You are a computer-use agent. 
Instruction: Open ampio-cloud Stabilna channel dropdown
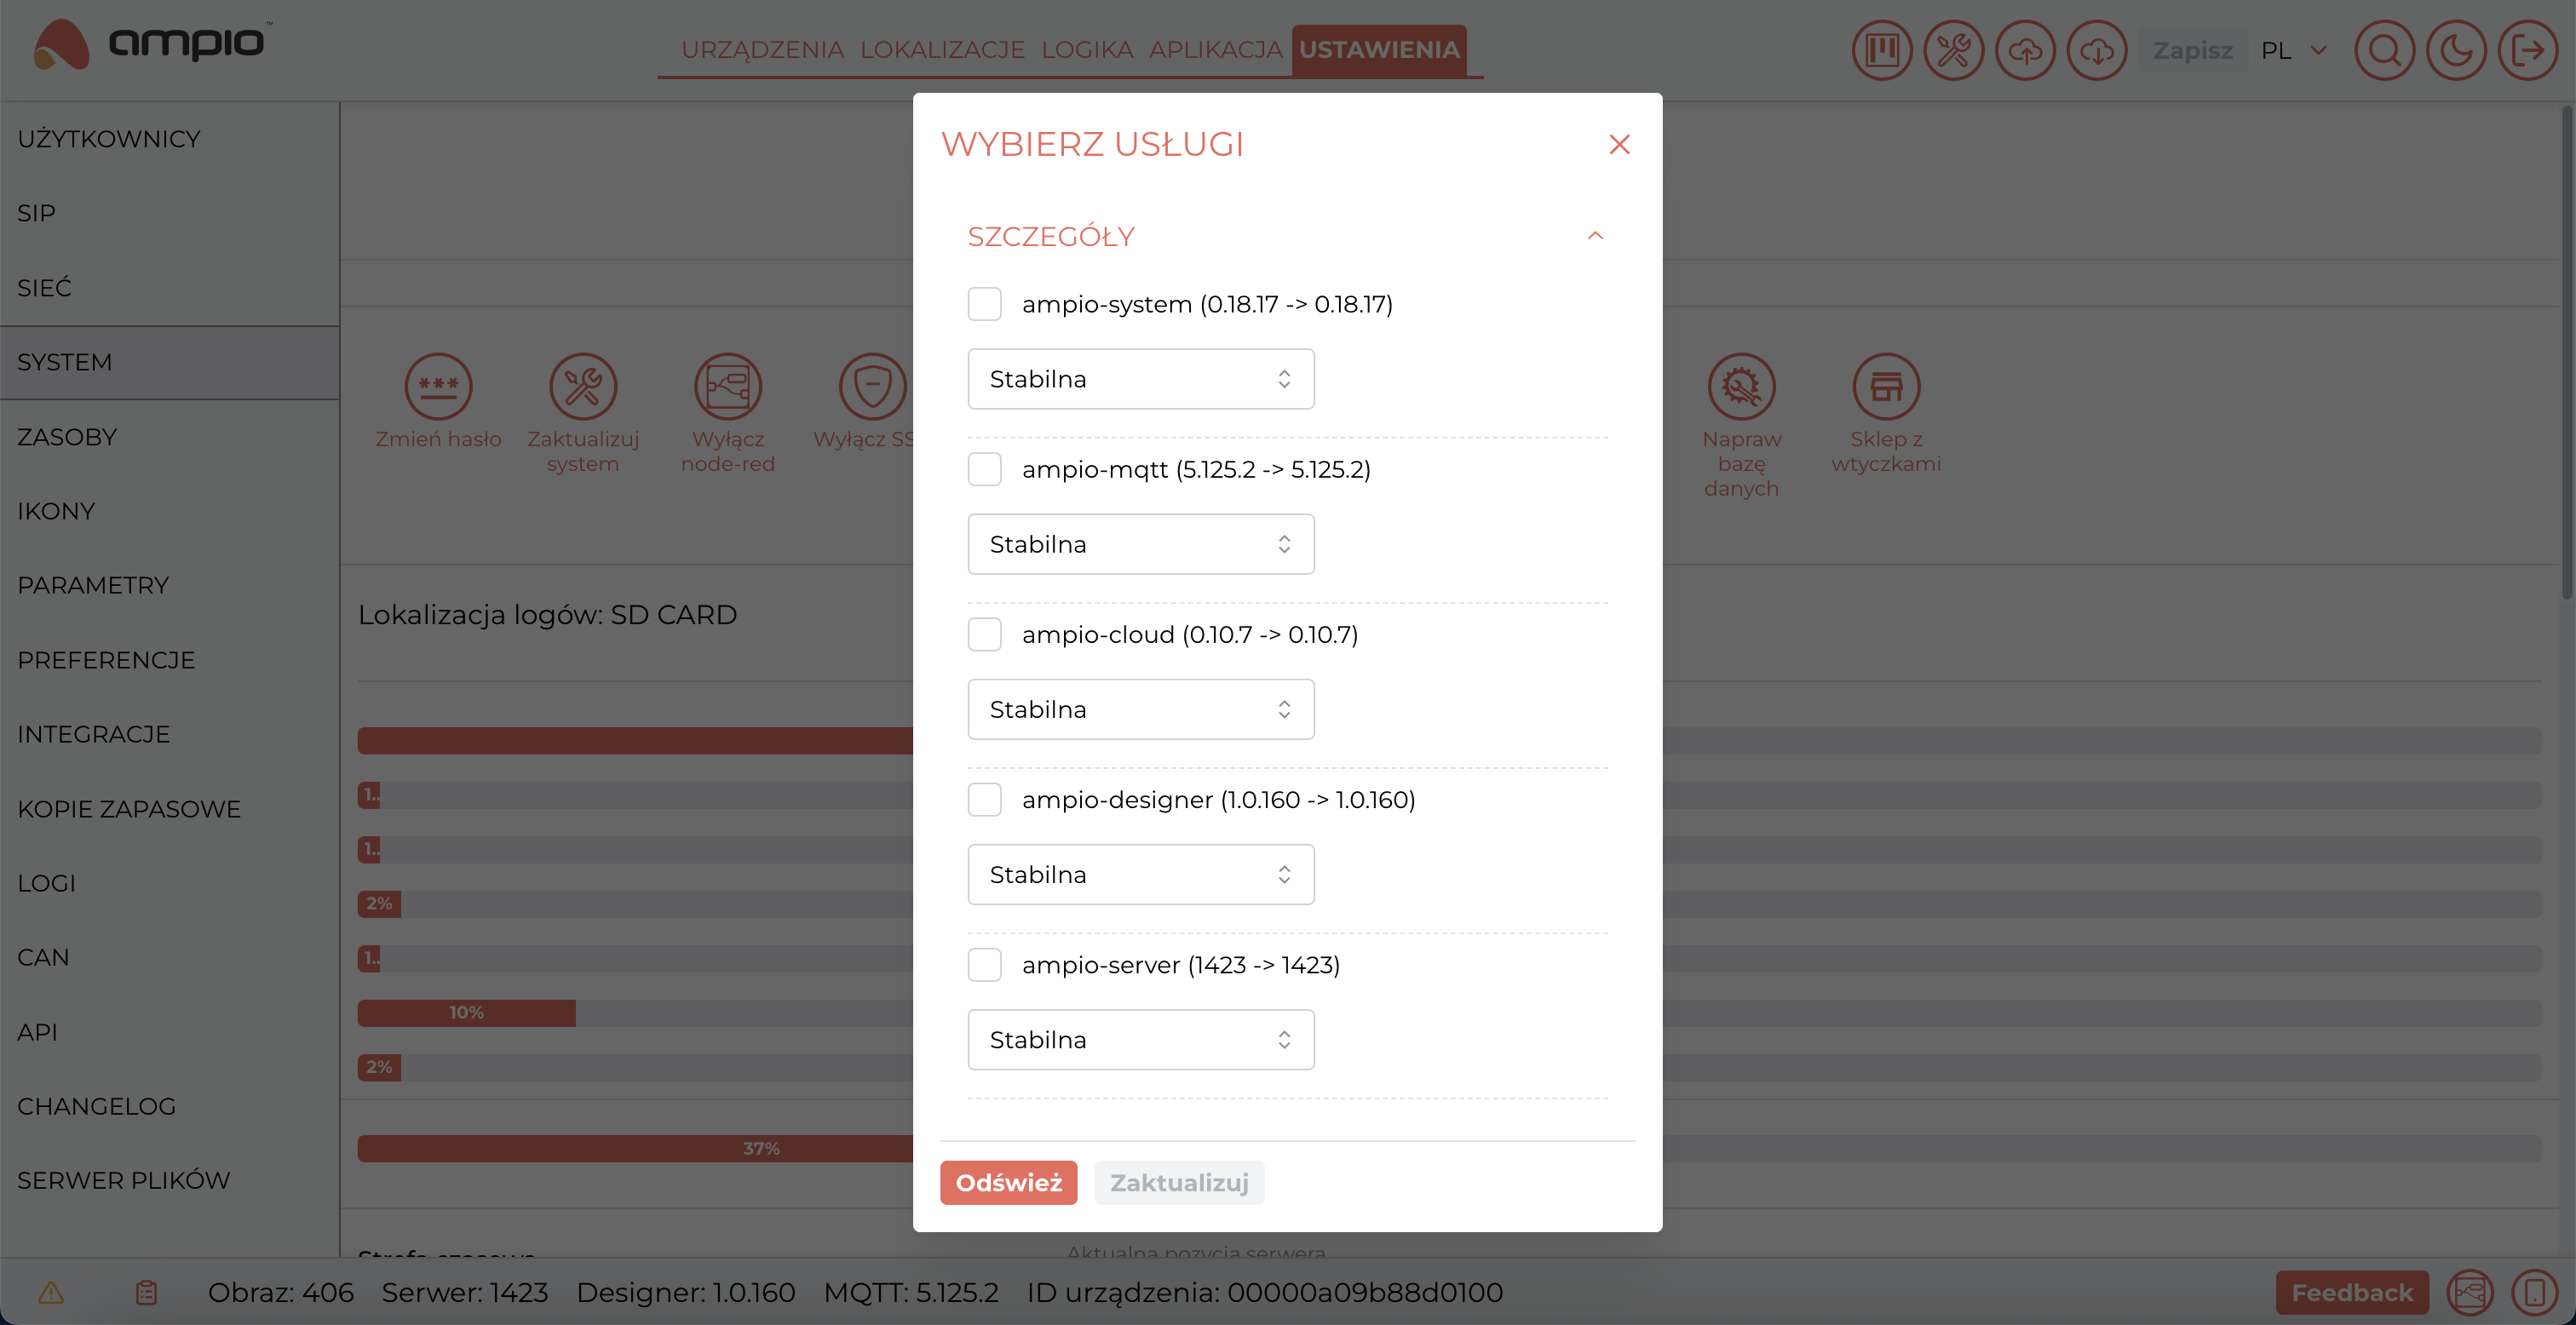click(x=1140, y=709)
